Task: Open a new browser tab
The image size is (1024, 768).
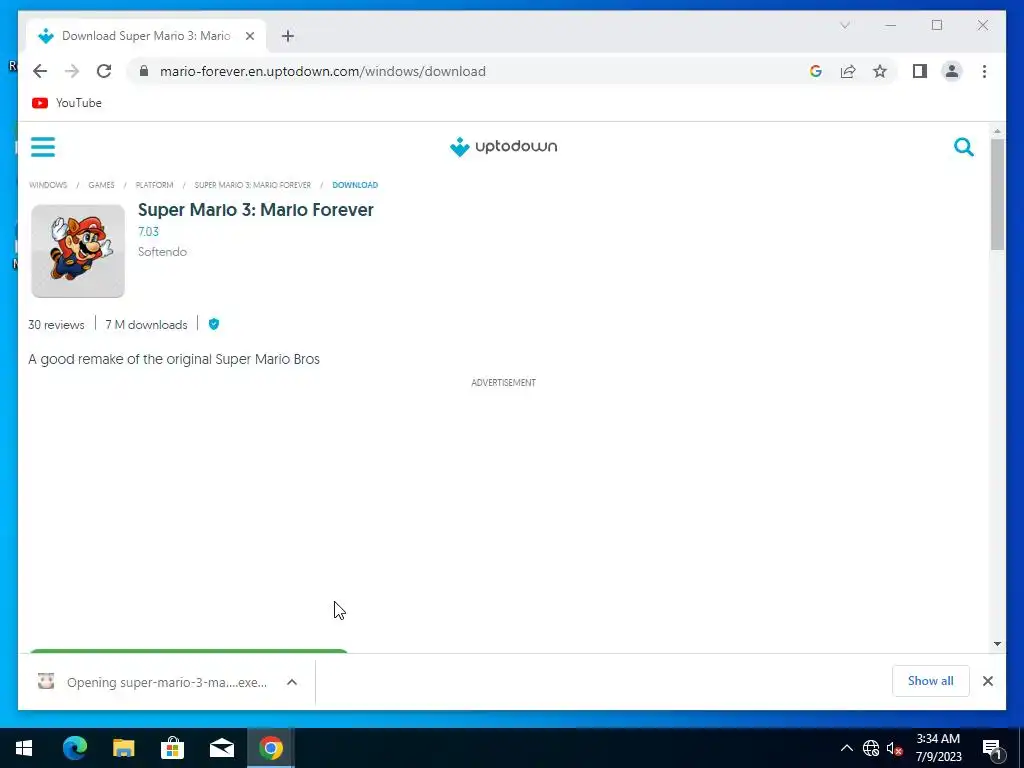Action: [x=288, y=36]
